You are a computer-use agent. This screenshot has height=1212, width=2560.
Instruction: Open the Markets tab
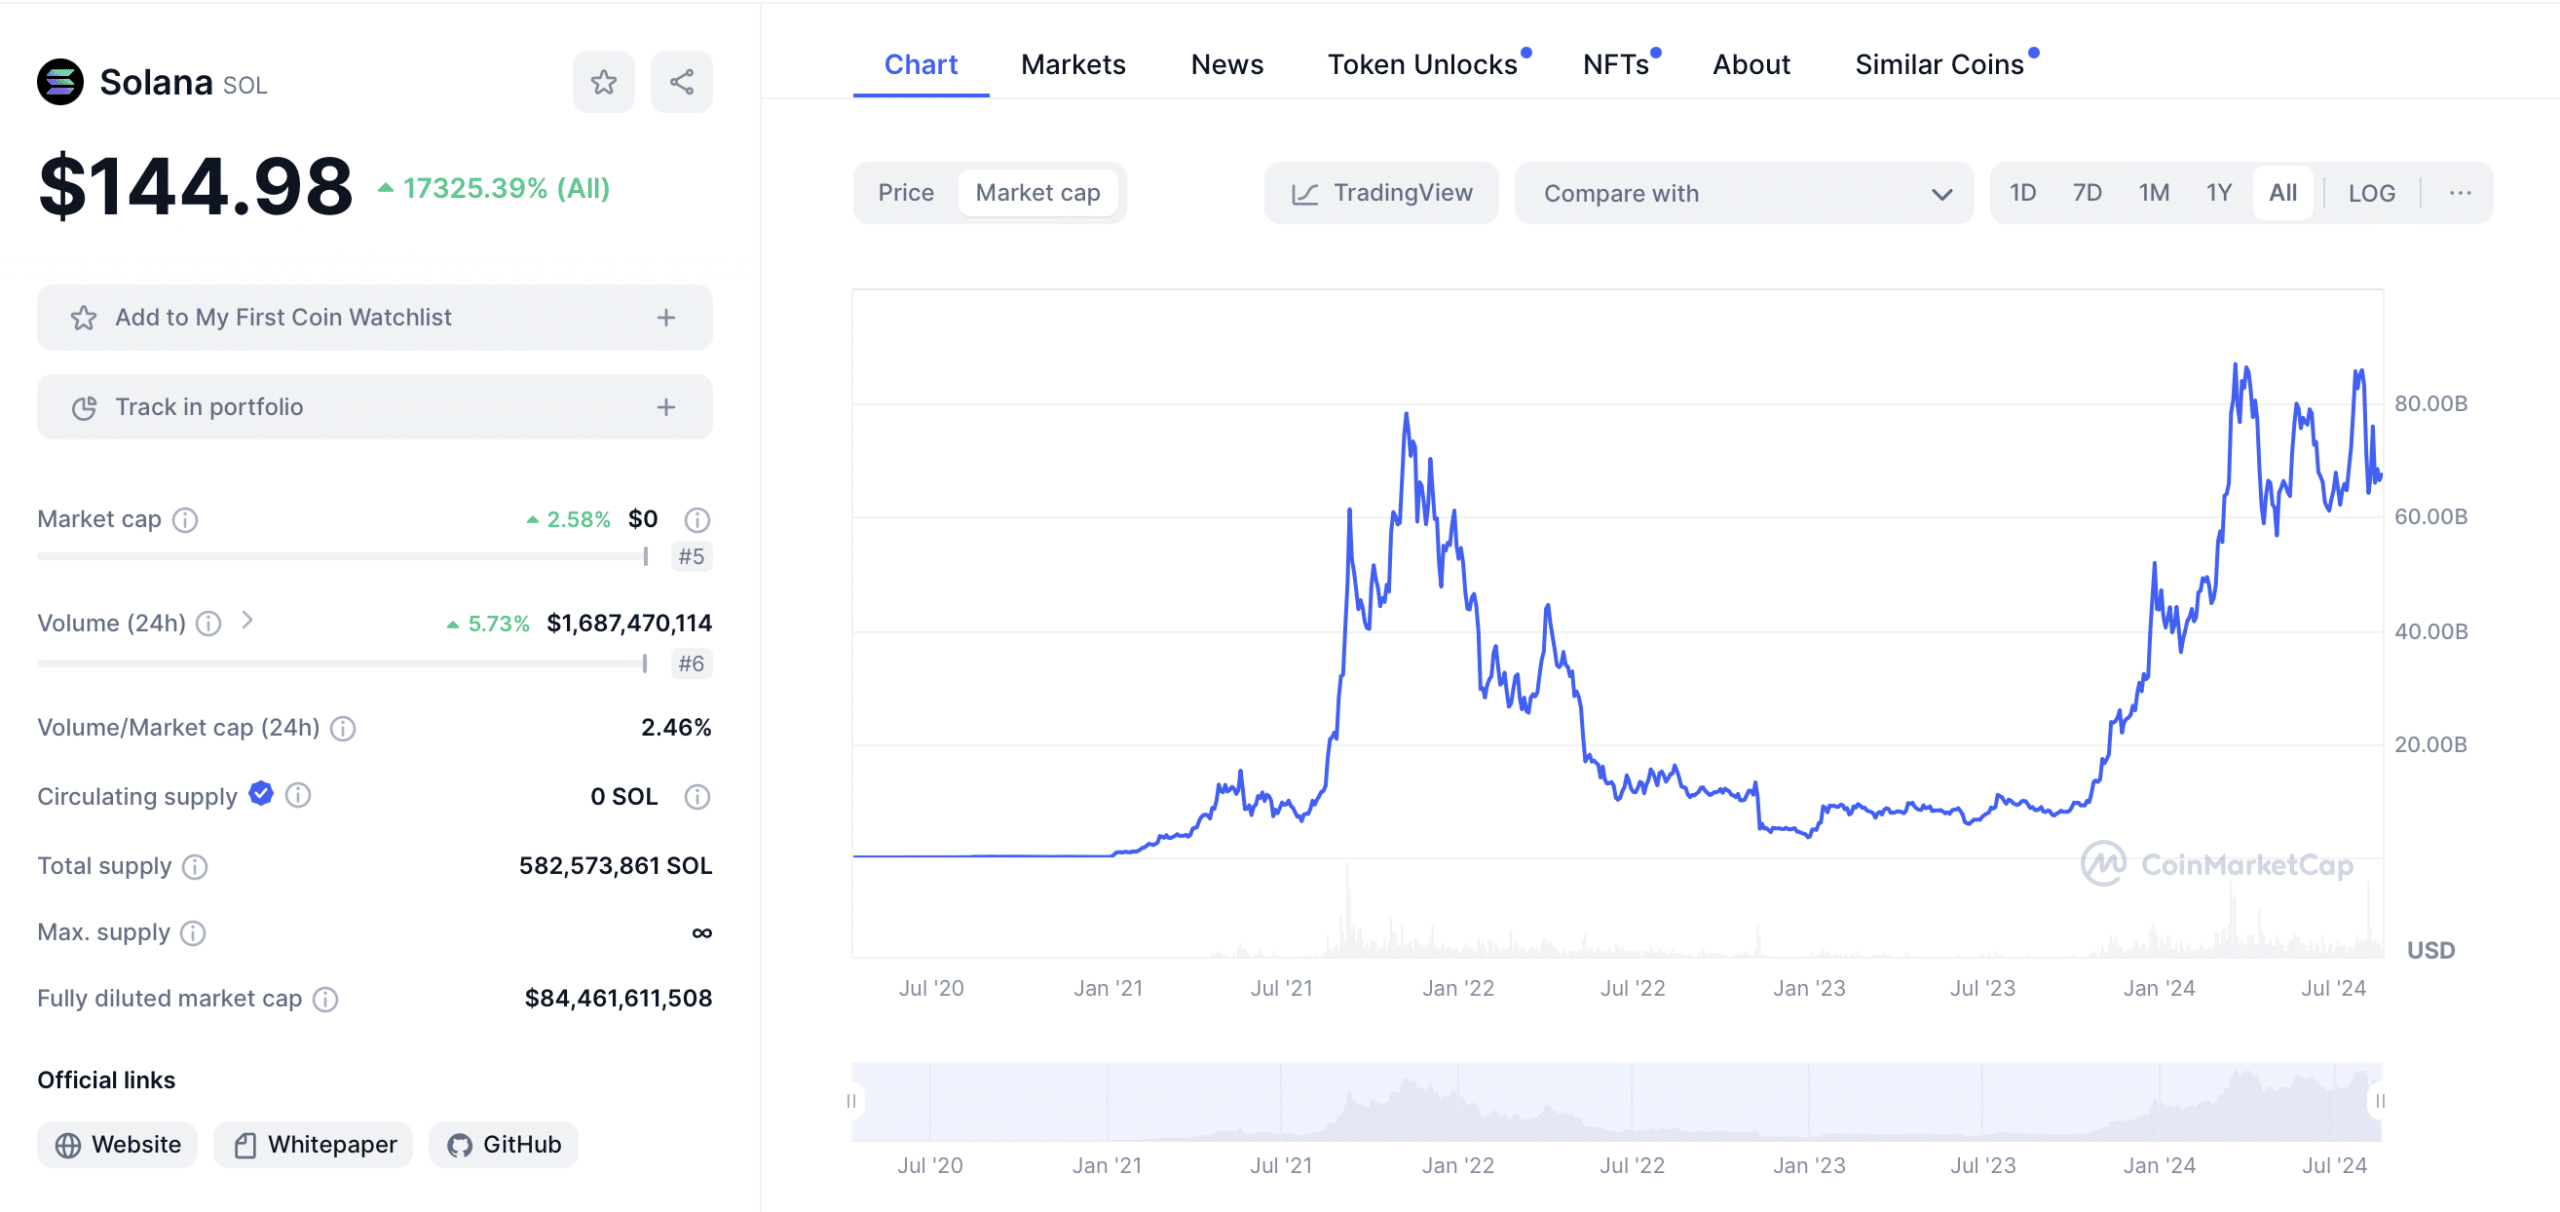[x=1073, y=65]
